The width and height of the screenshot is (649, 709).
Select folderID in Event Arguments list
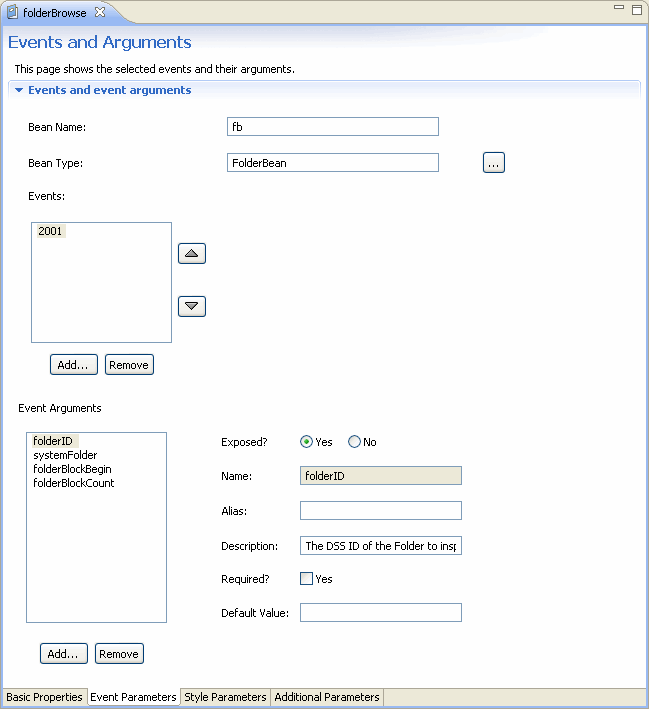(x=53, y=441)
